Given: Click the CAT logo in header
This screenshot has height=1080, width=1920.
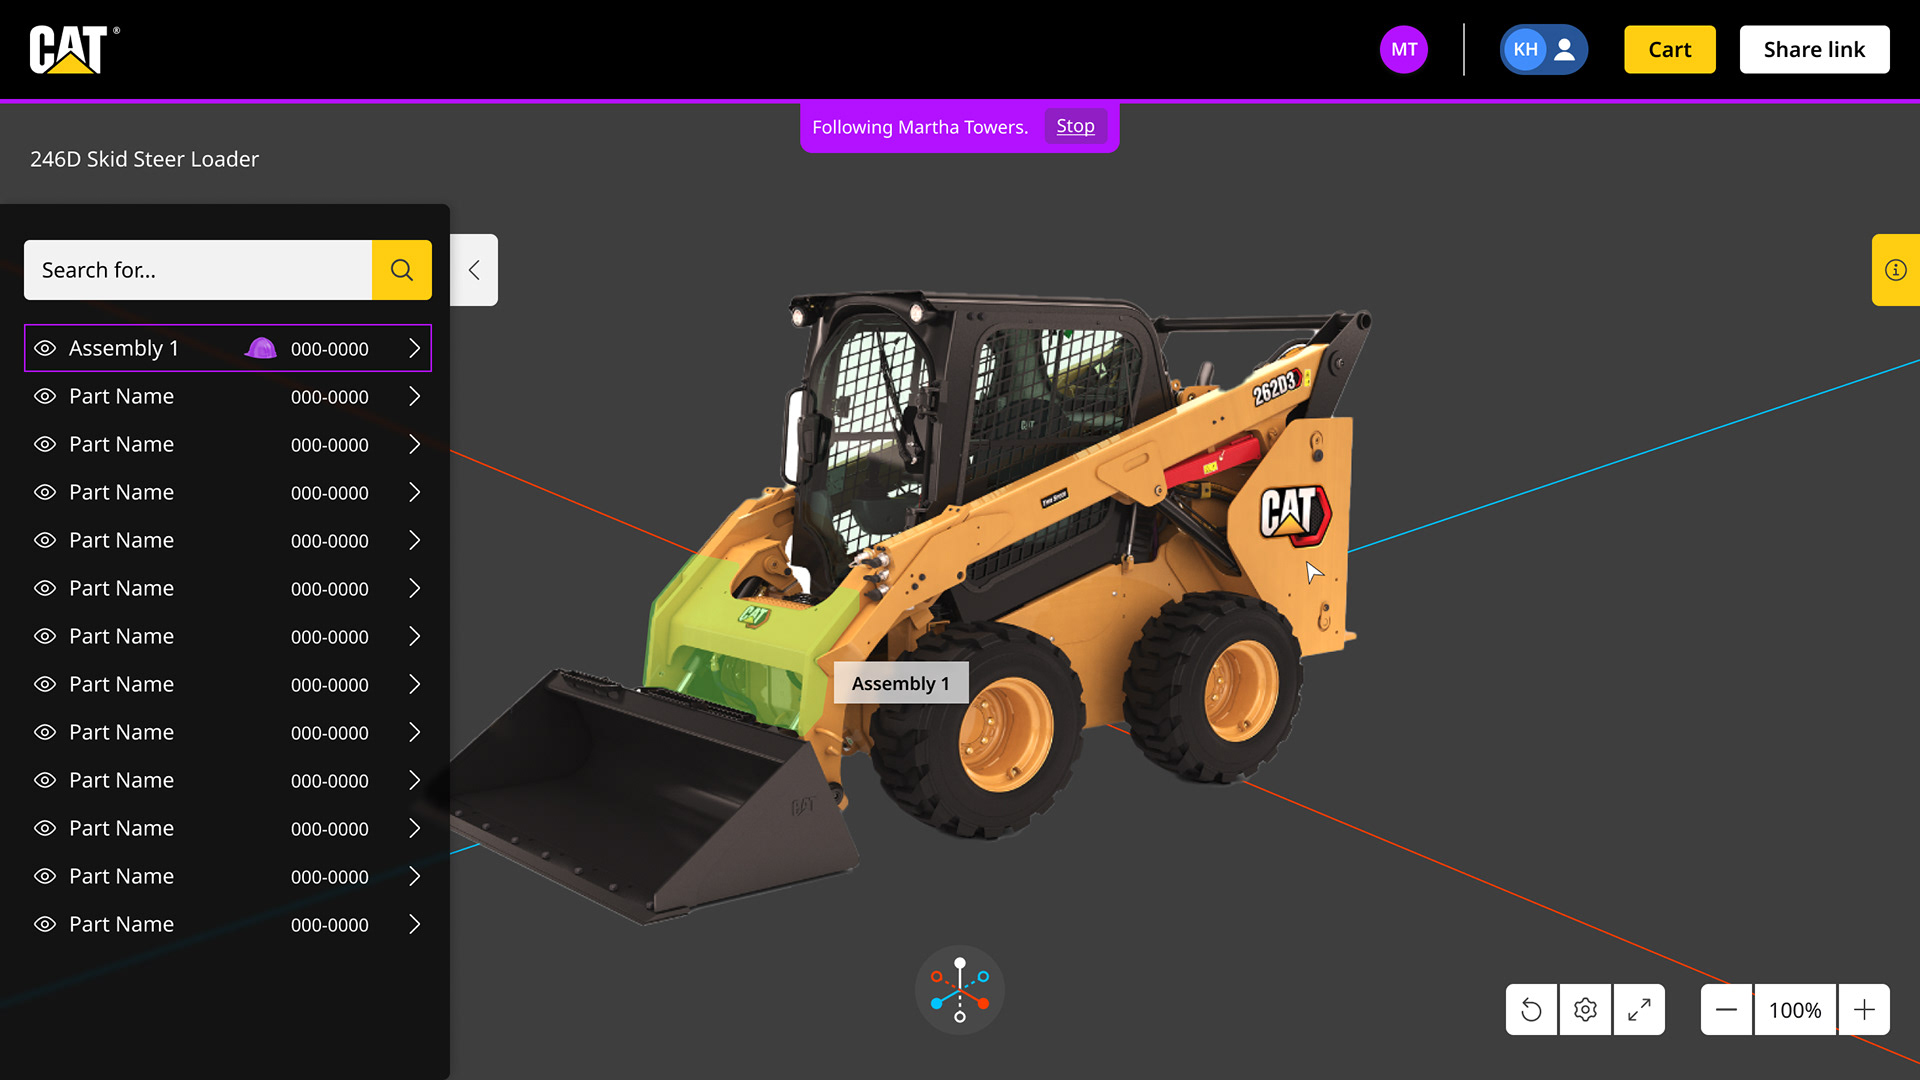Looking at the screenshot, I should pyautogui.click(x=70, y=49).
